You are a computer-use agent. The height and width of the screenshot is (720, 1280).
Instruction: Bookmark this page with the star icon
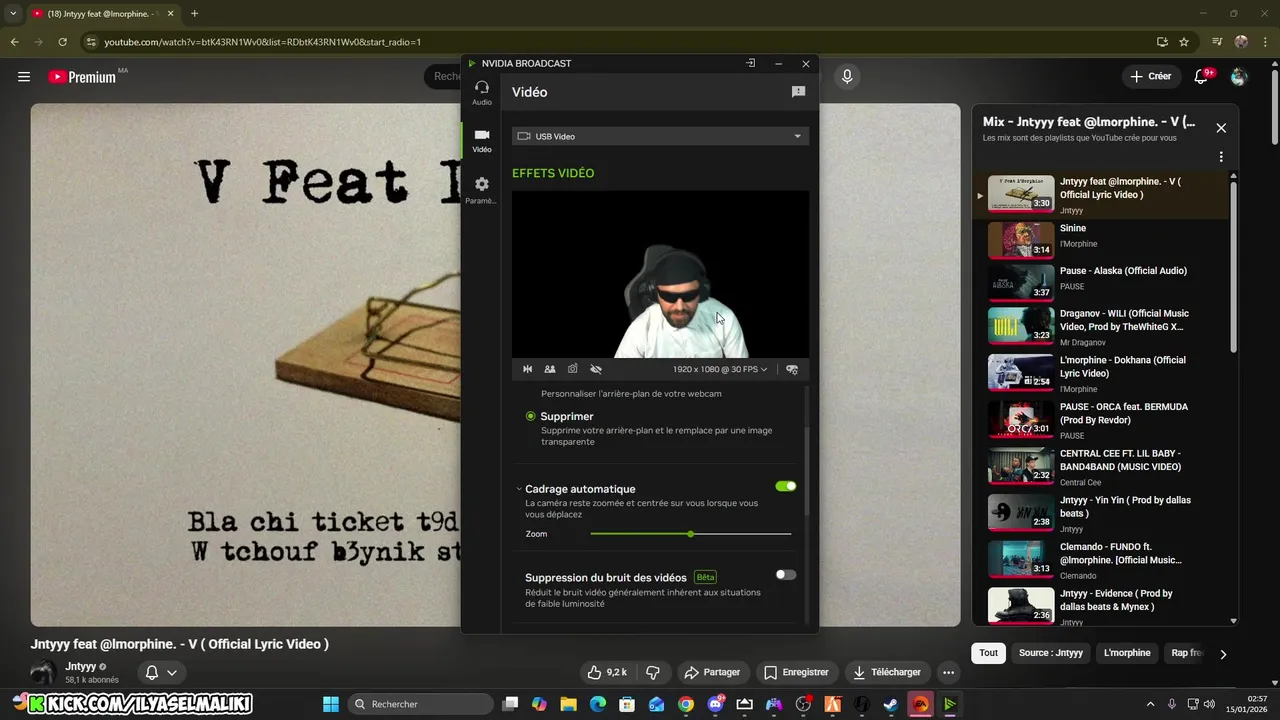point(1184,42)
